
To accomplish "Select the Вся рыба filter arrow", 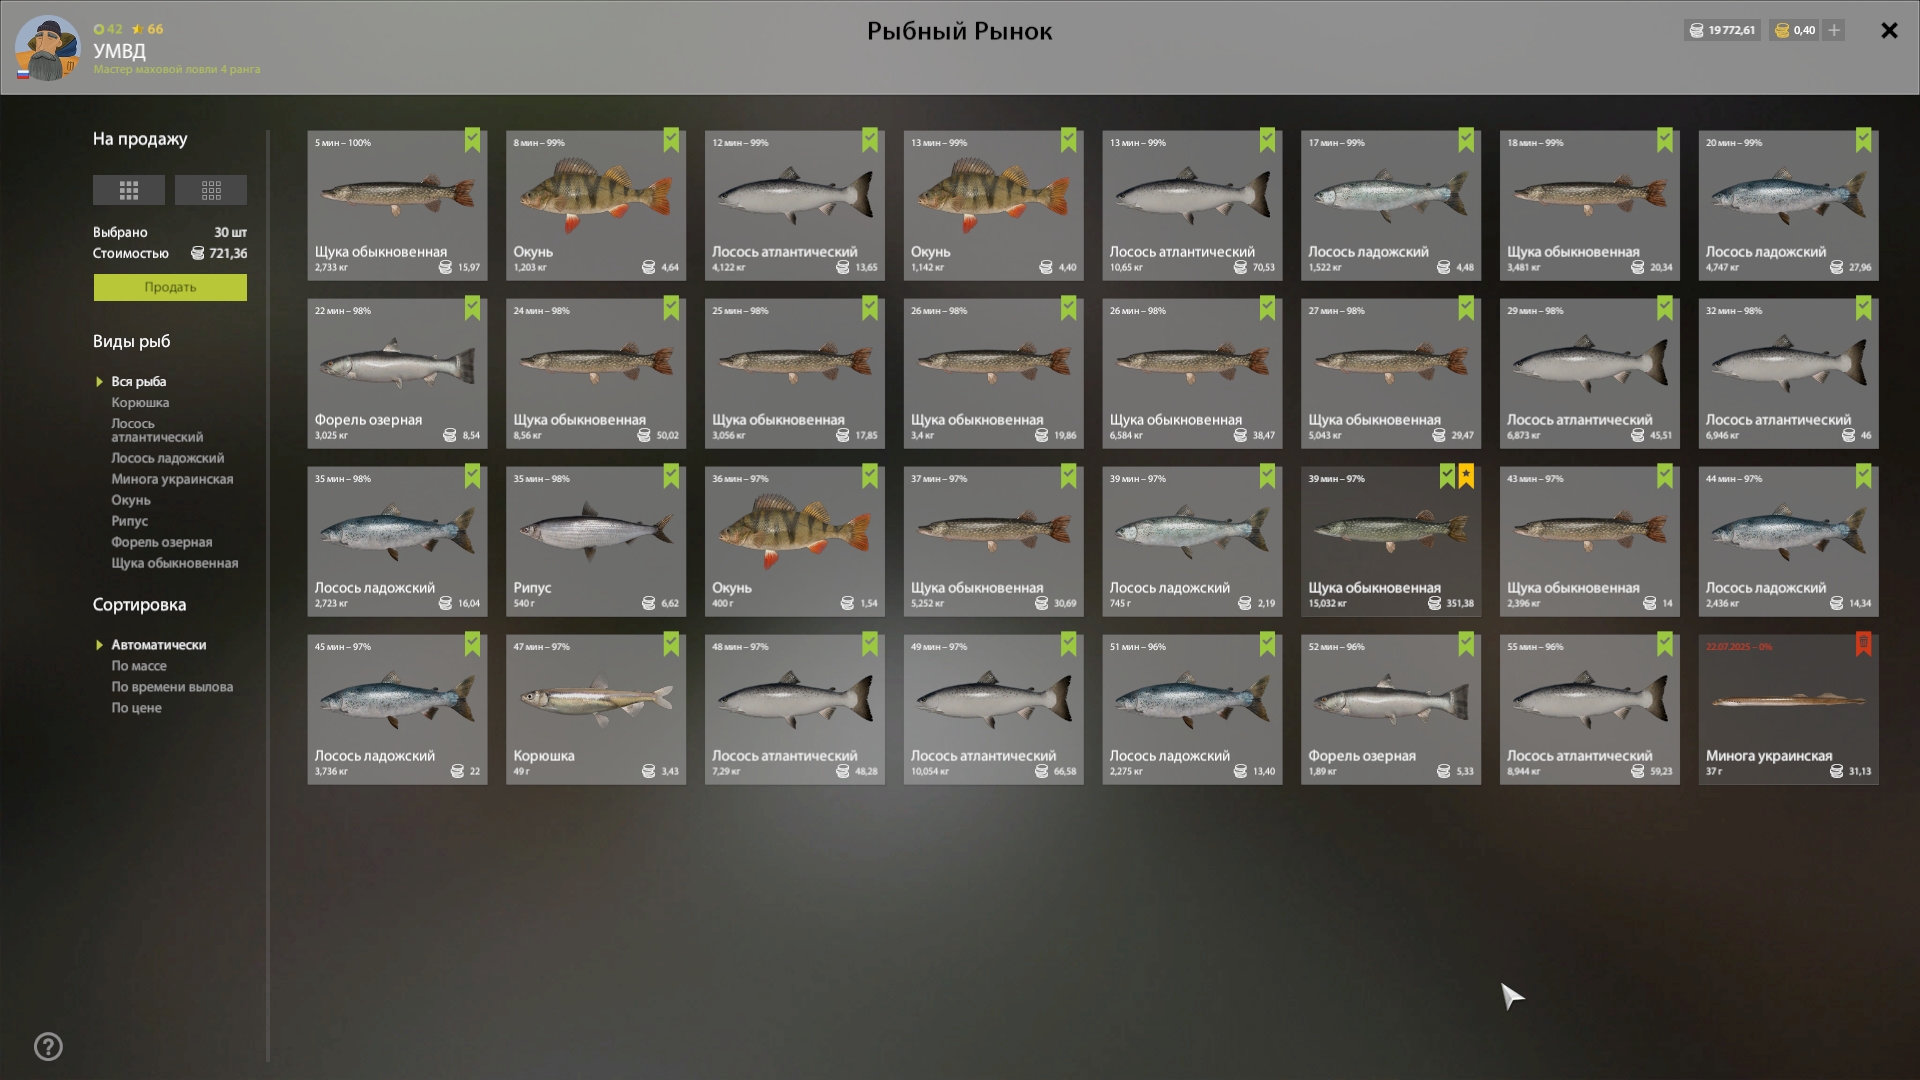I will point(100,382).
